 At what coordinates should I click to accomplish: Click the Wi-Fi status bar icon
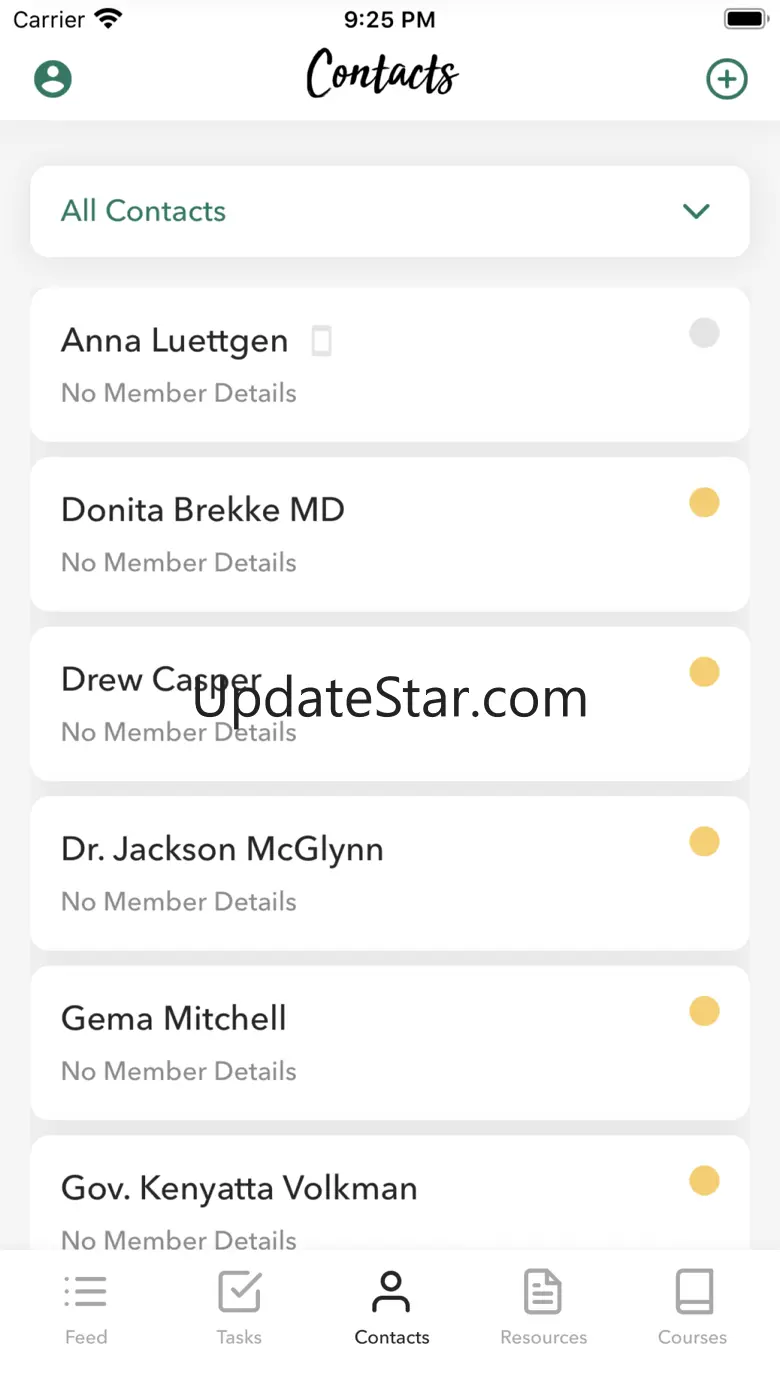click(x=107, y=19)
